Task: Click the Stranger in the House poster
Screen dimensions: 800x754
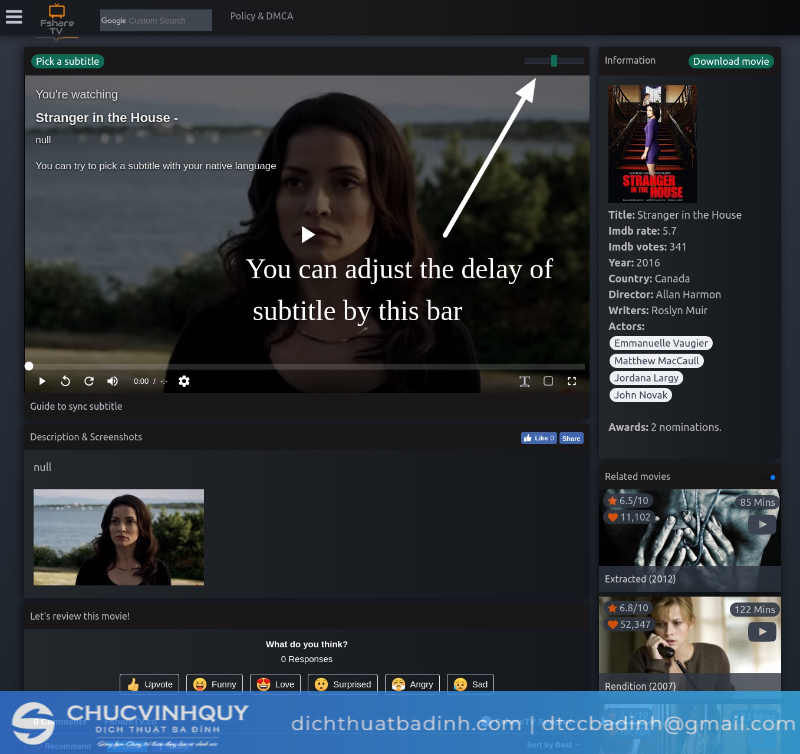Action: (652, 144)
